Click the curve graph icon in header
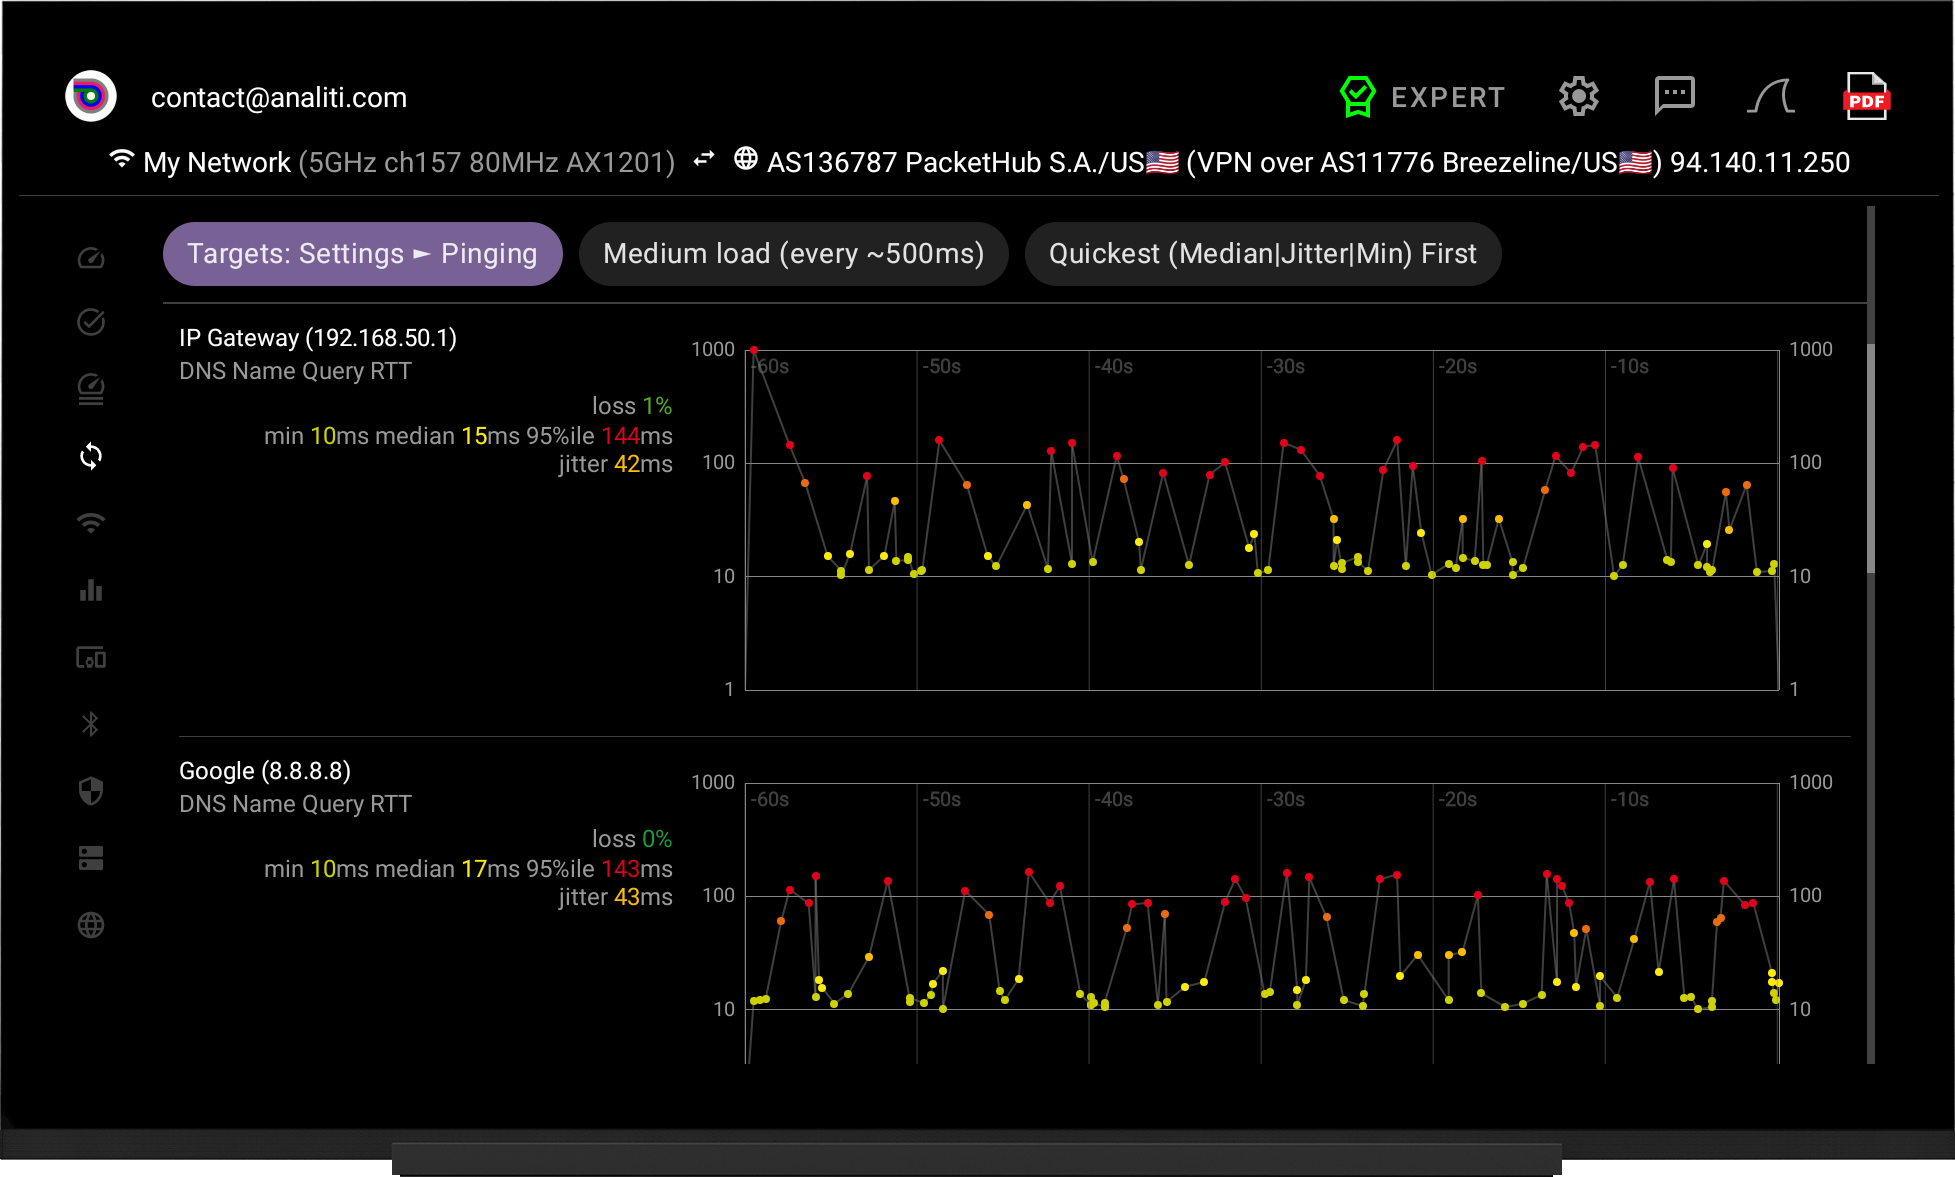The image size is (1955, 1177). point(1770,97)
